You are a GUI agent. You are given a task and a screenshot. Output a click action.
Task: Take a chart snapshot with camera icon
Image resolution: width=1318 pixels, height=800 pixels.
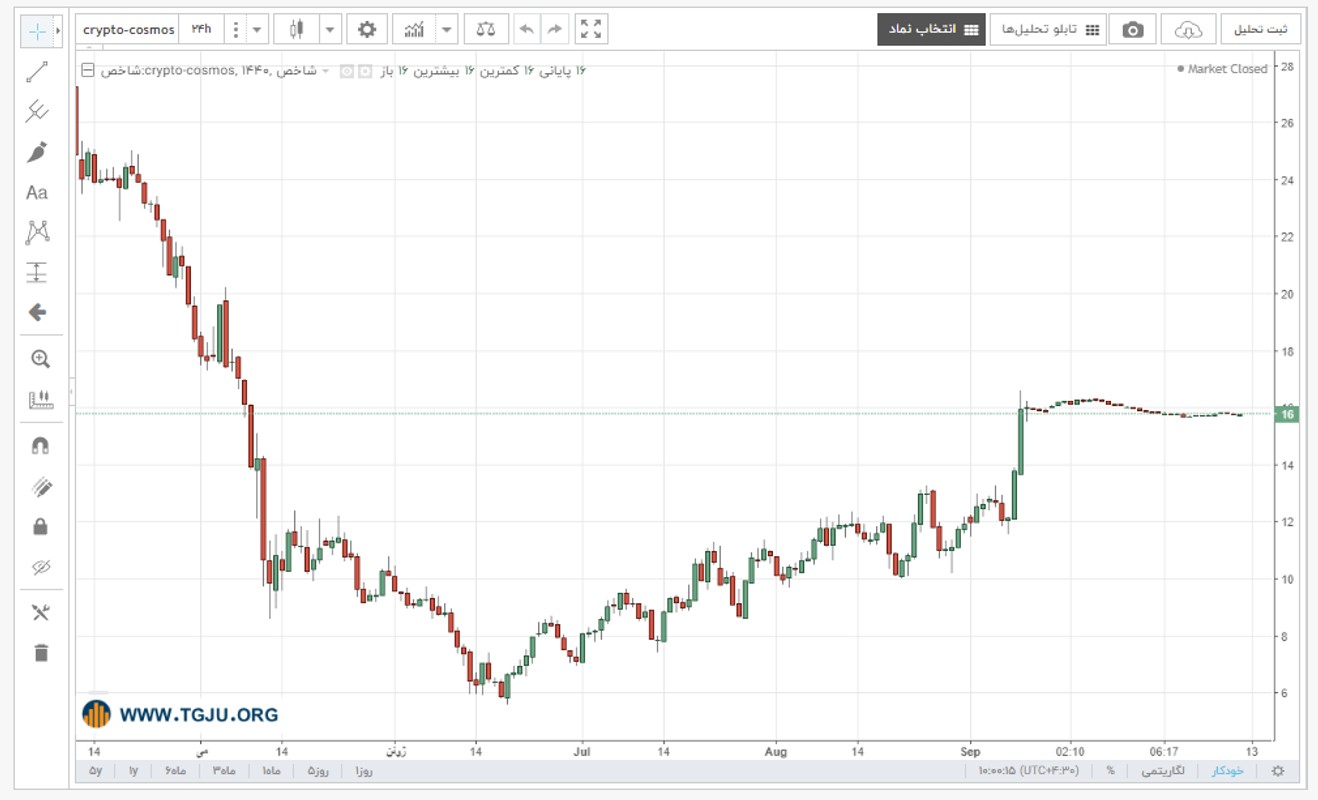click(x=1132, y=30)
